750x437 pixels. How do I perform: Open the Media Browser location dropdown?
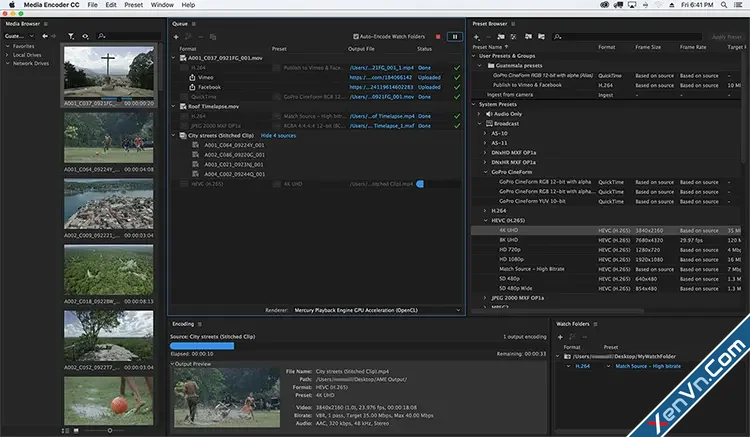point(19,36)
